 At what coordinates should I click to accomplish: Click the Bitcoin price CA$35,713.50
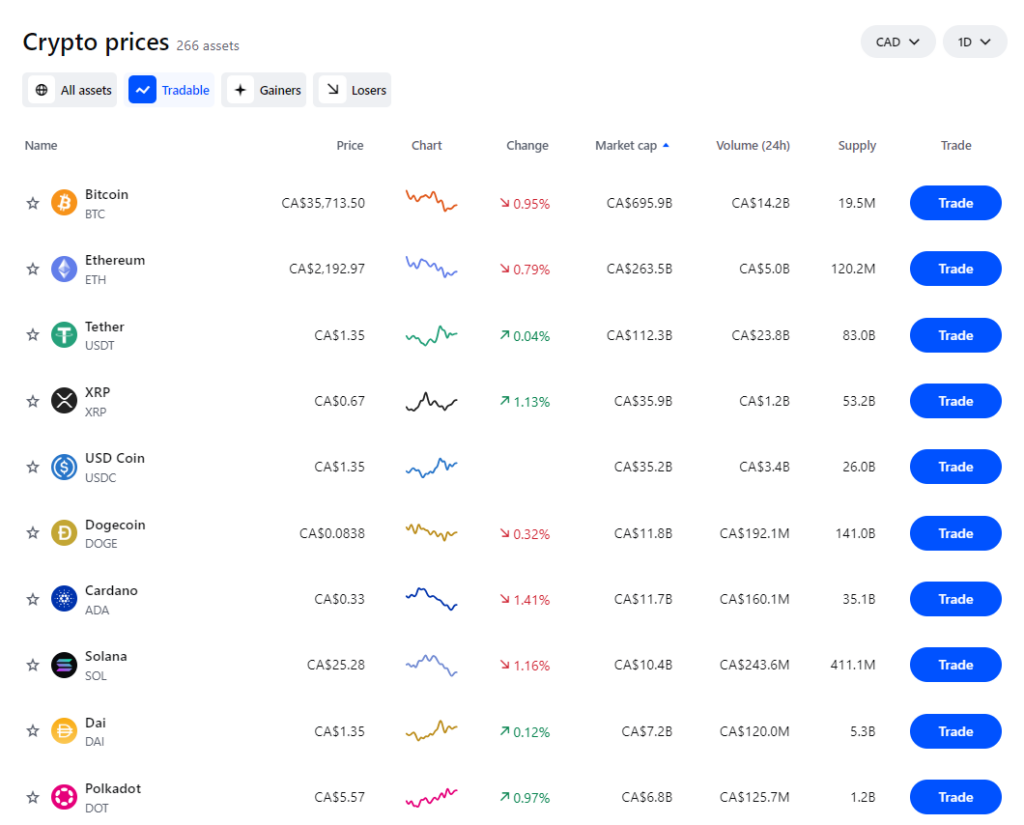point(323,203)
